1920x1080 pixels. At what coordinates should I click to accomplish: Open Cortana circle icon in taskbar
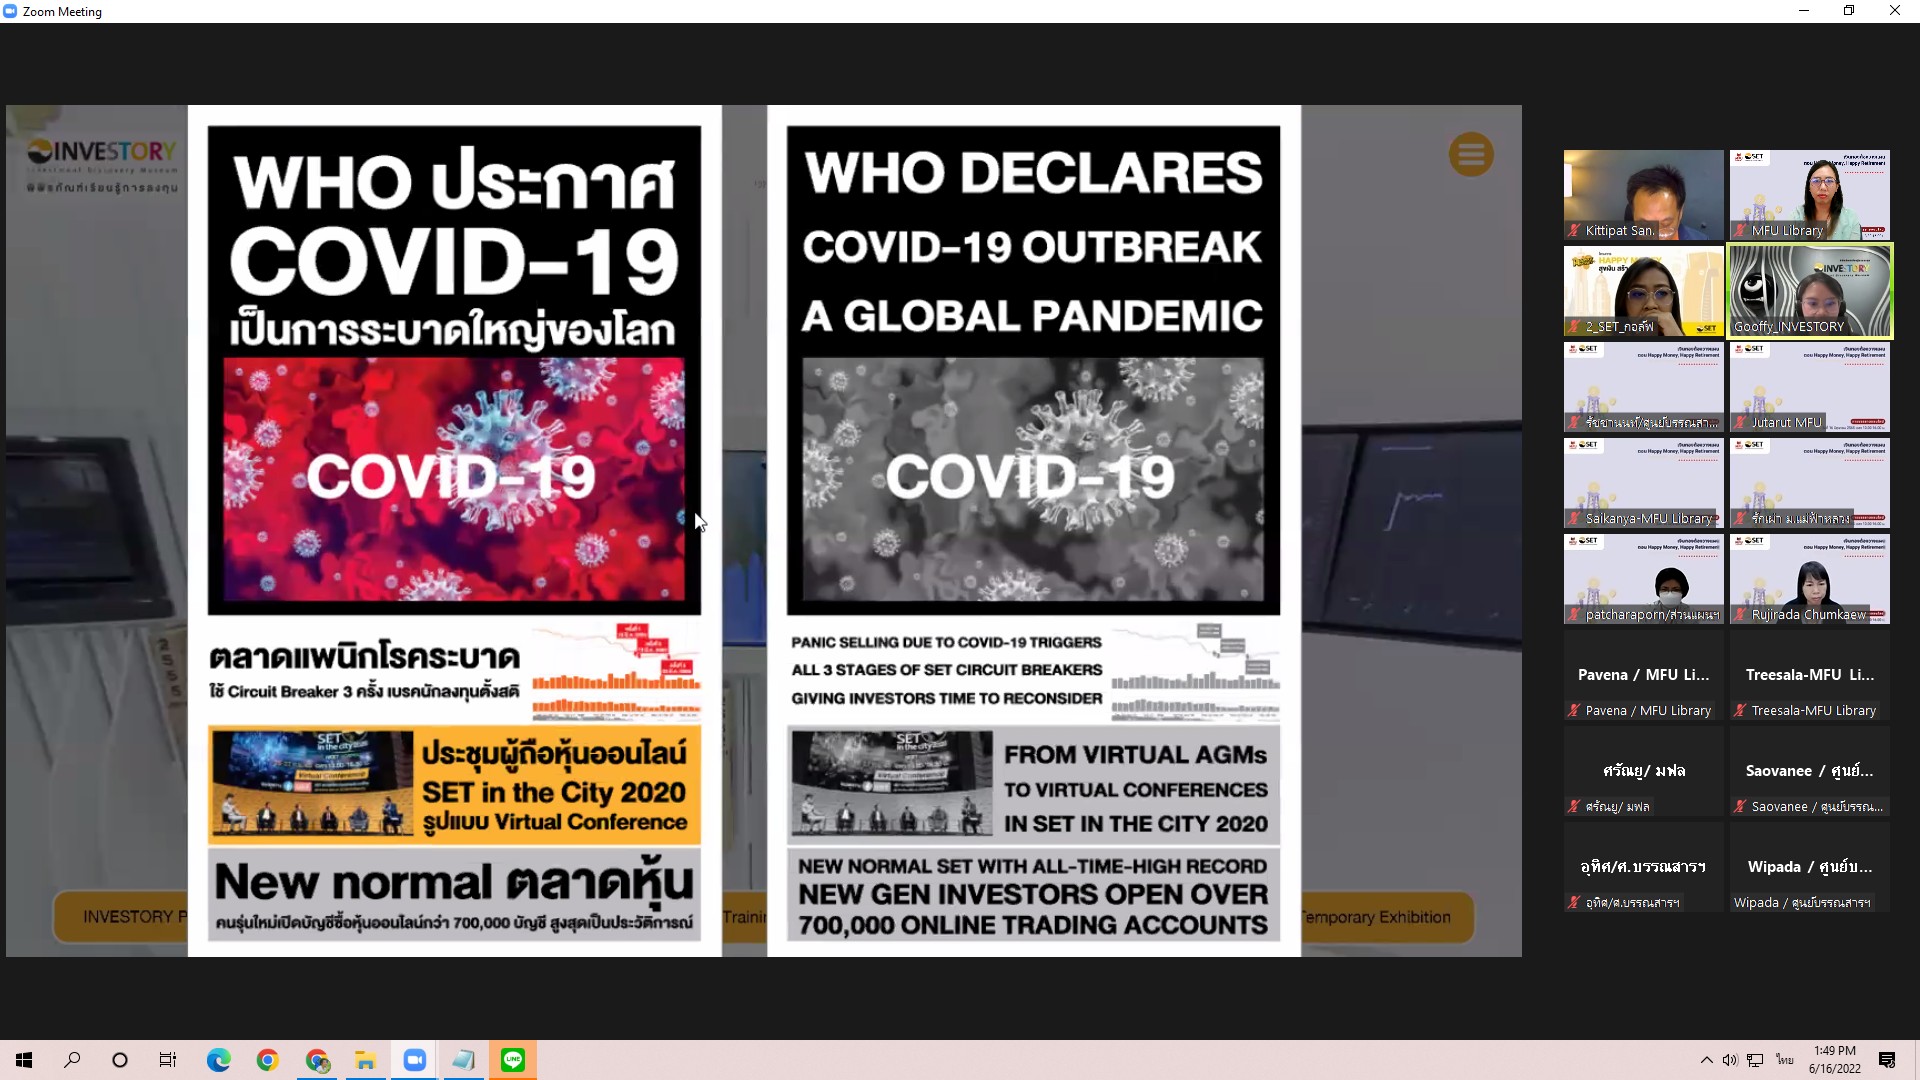[120, 1060]
